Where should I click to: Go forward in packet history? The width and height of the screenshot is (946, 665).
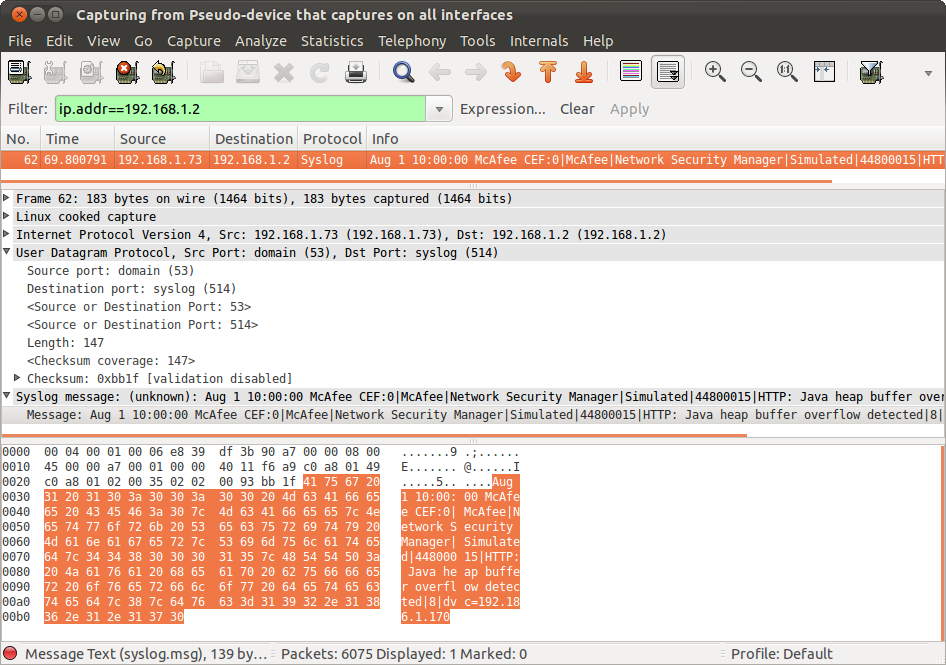(476, 72)
